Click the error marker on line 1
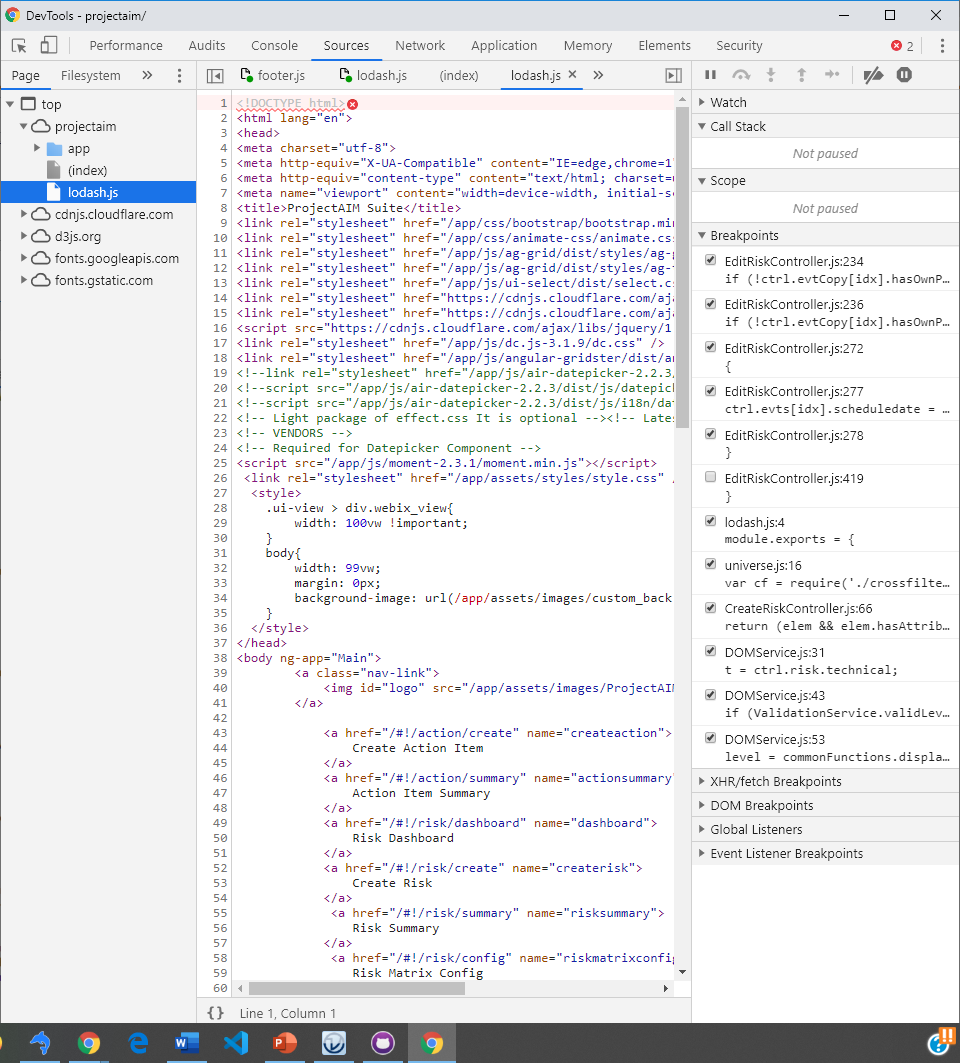Image resolution: width=960 pixels, height=1063 pixels. [x=353, y=104]
